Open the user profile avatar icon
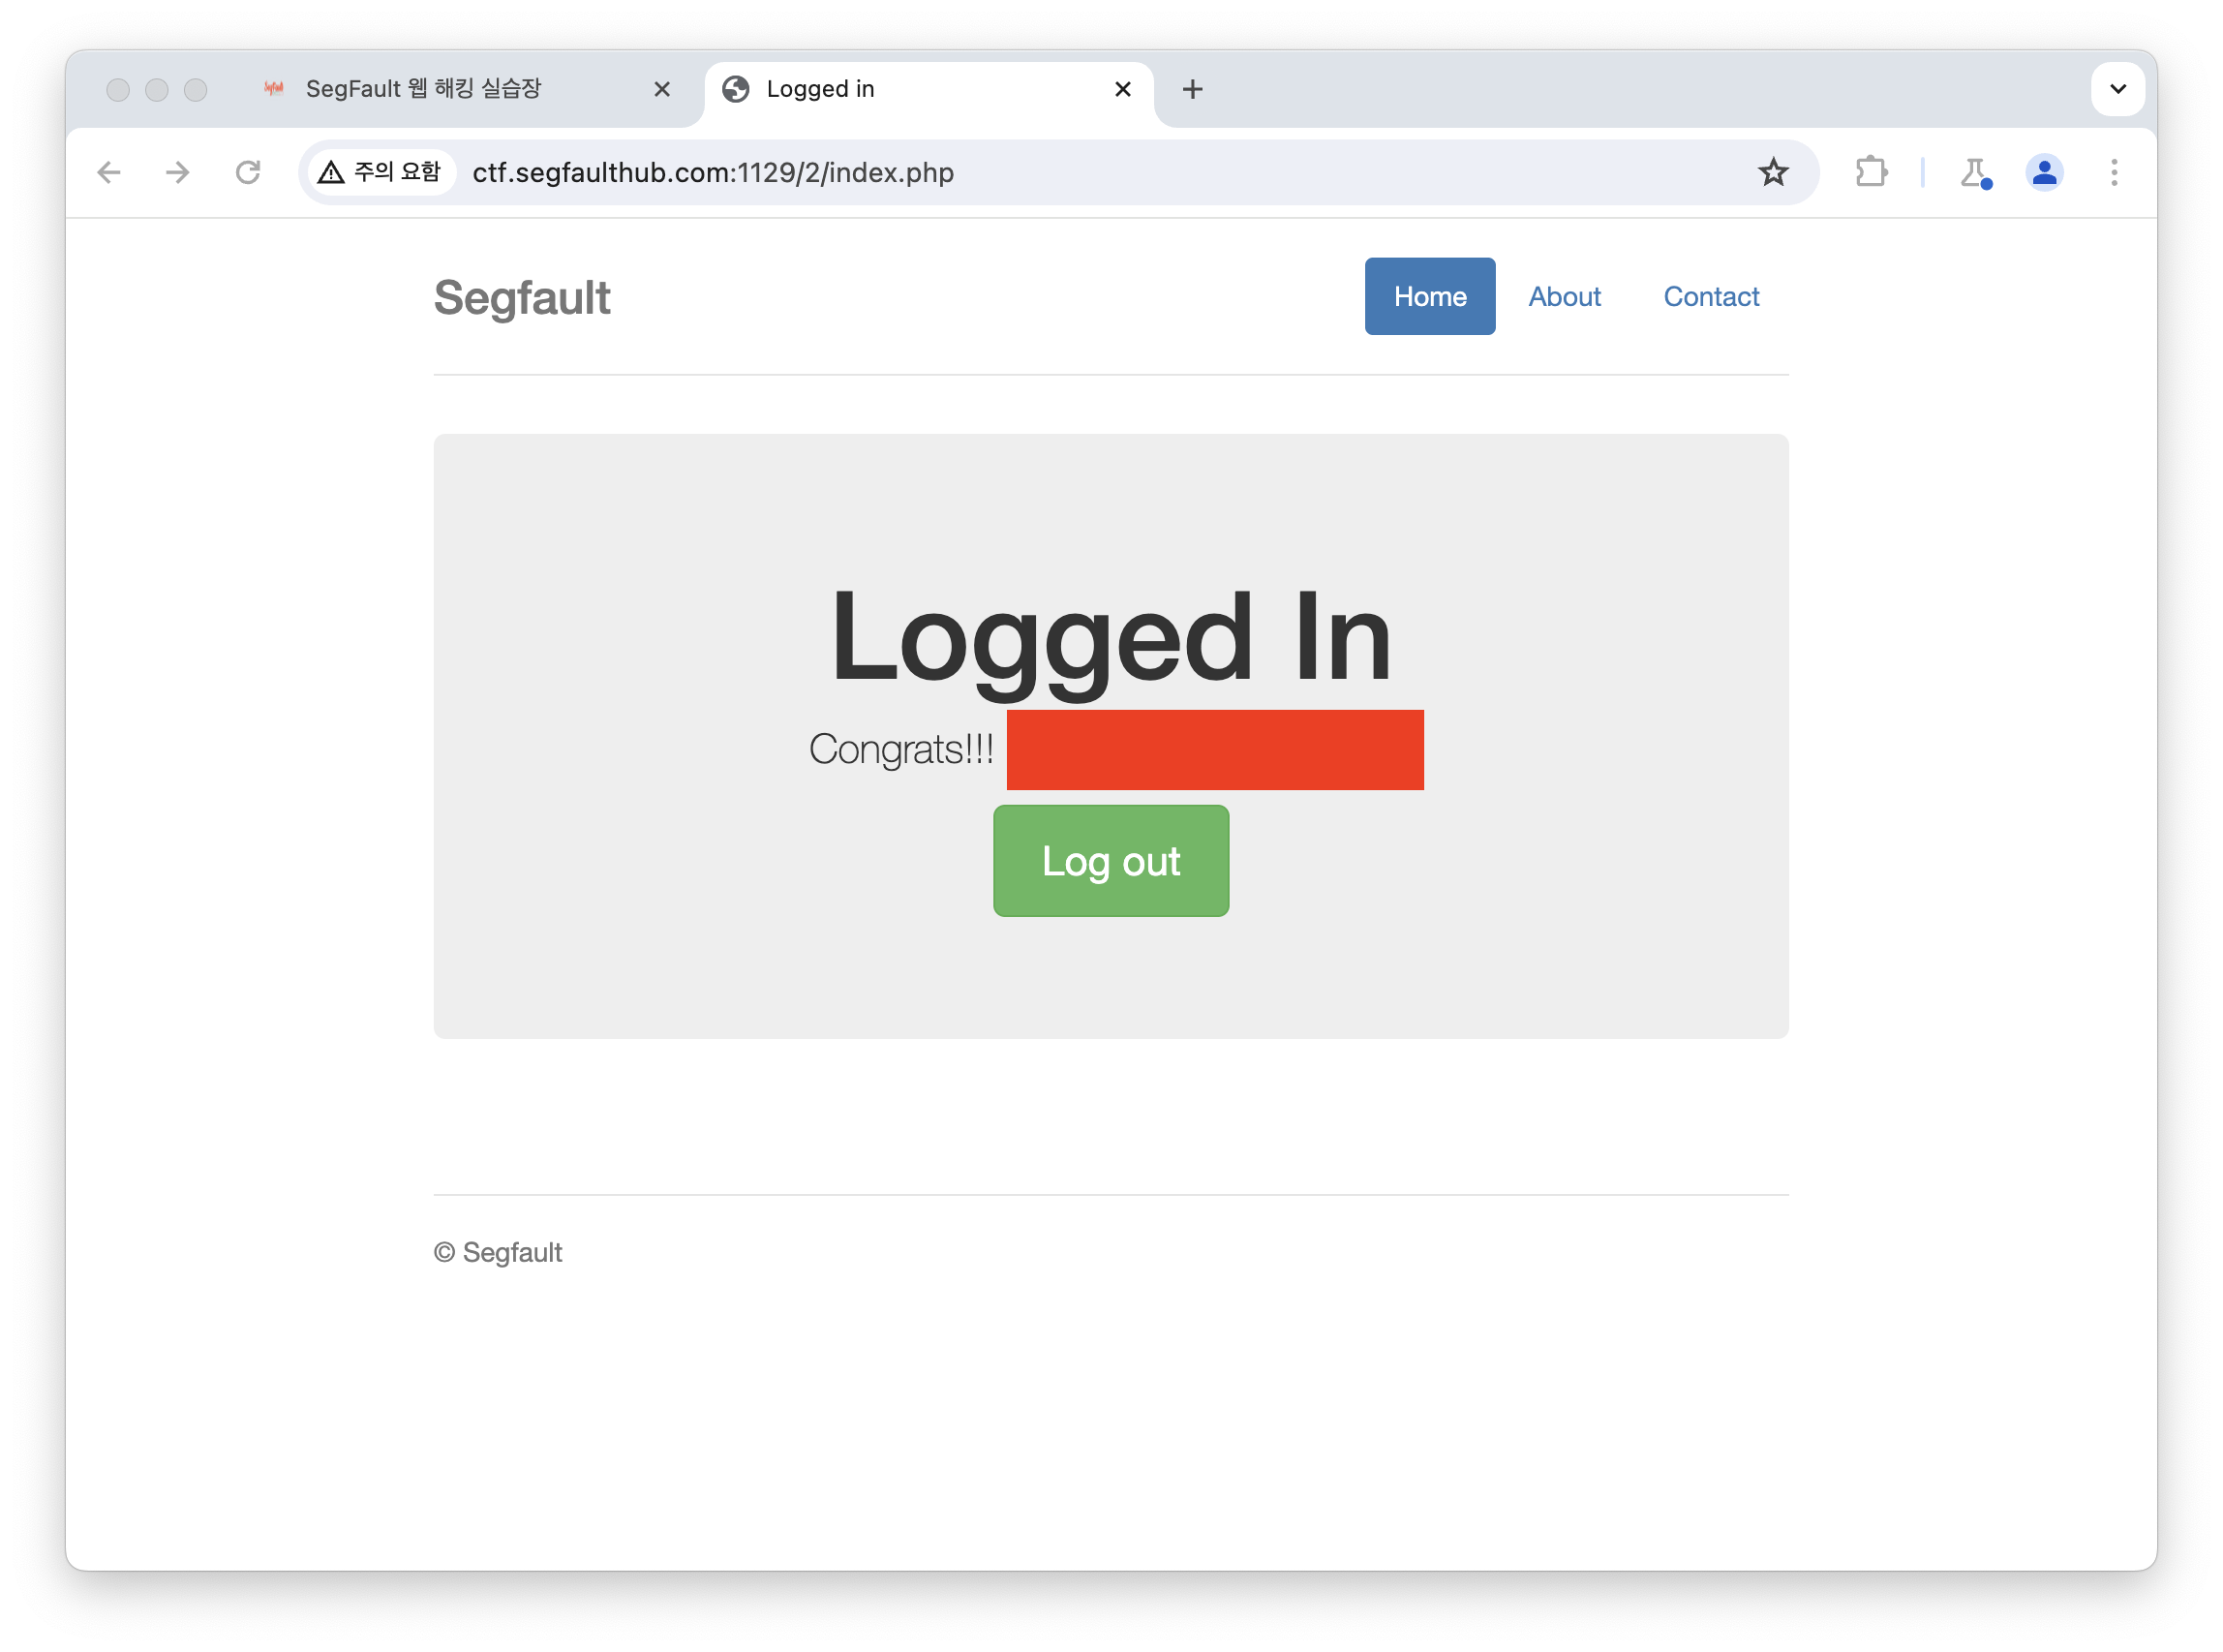 click(x=2045, y=172)
